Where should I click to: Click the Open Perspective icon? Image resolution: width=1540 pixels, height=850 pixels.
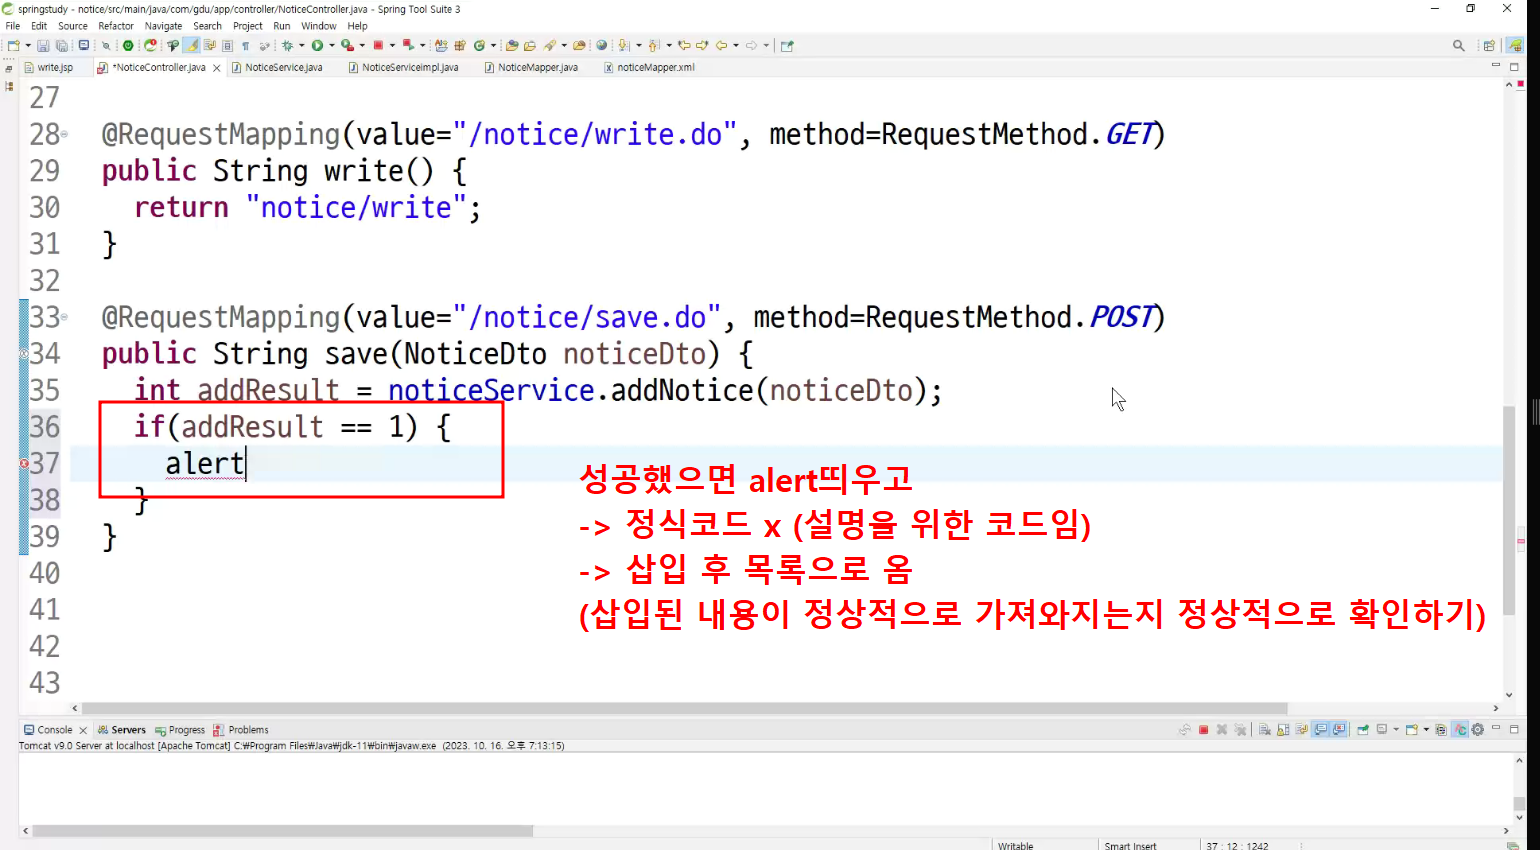coord(1489,45)
